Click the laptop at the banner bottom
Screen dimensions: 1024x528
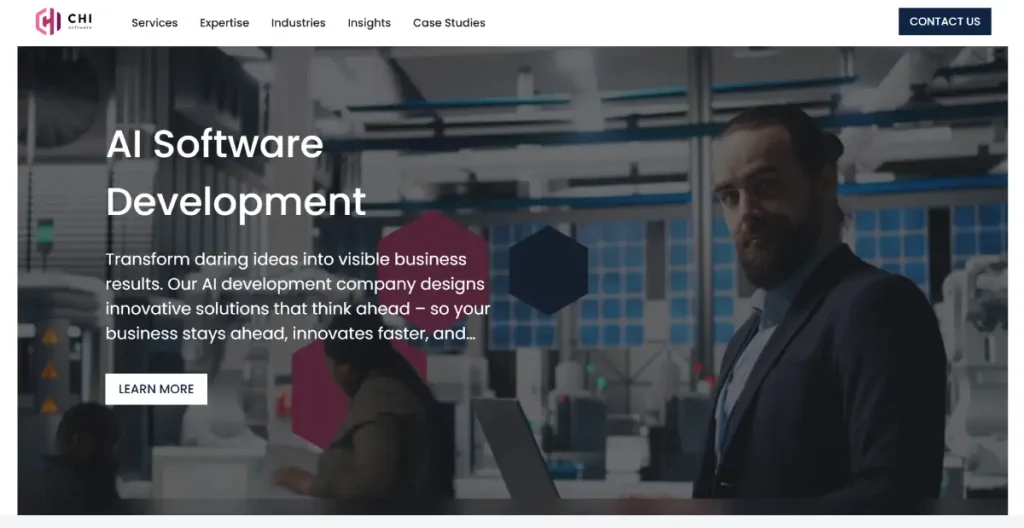point(515,450)
